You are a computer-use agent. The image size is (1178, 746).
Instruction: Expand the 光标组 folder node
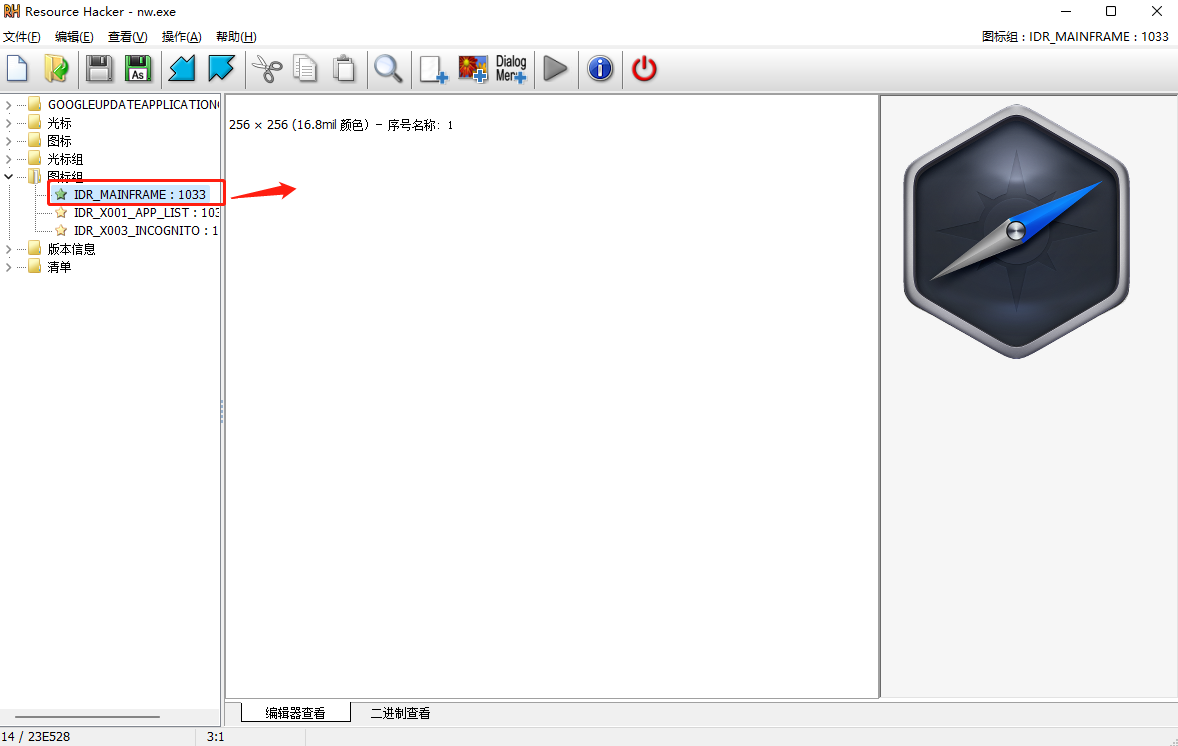pos(8,159)
